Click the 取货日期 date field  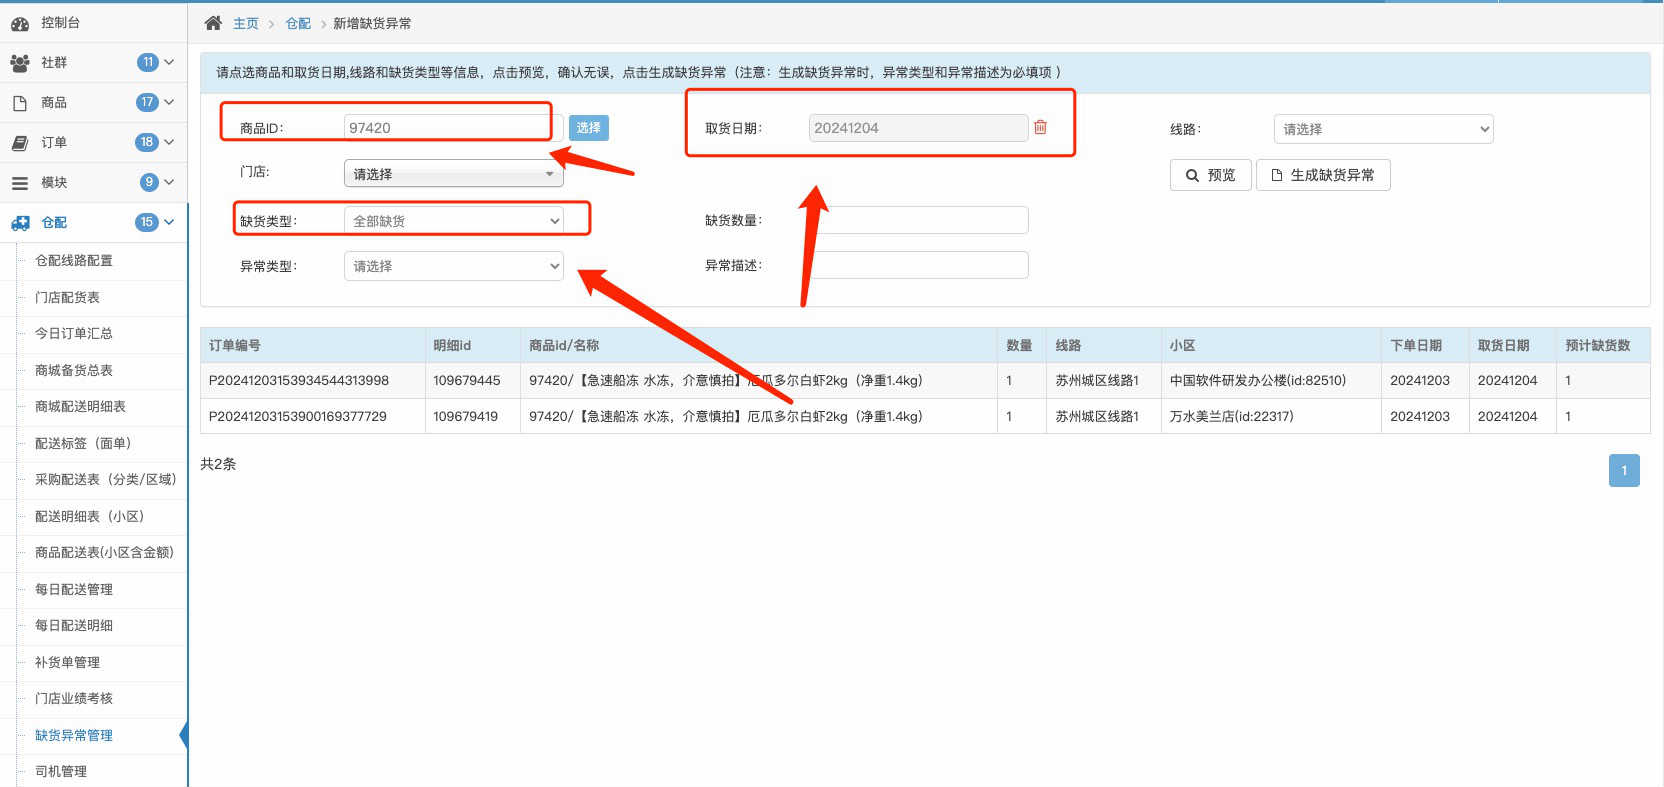[x=918, y=128]
